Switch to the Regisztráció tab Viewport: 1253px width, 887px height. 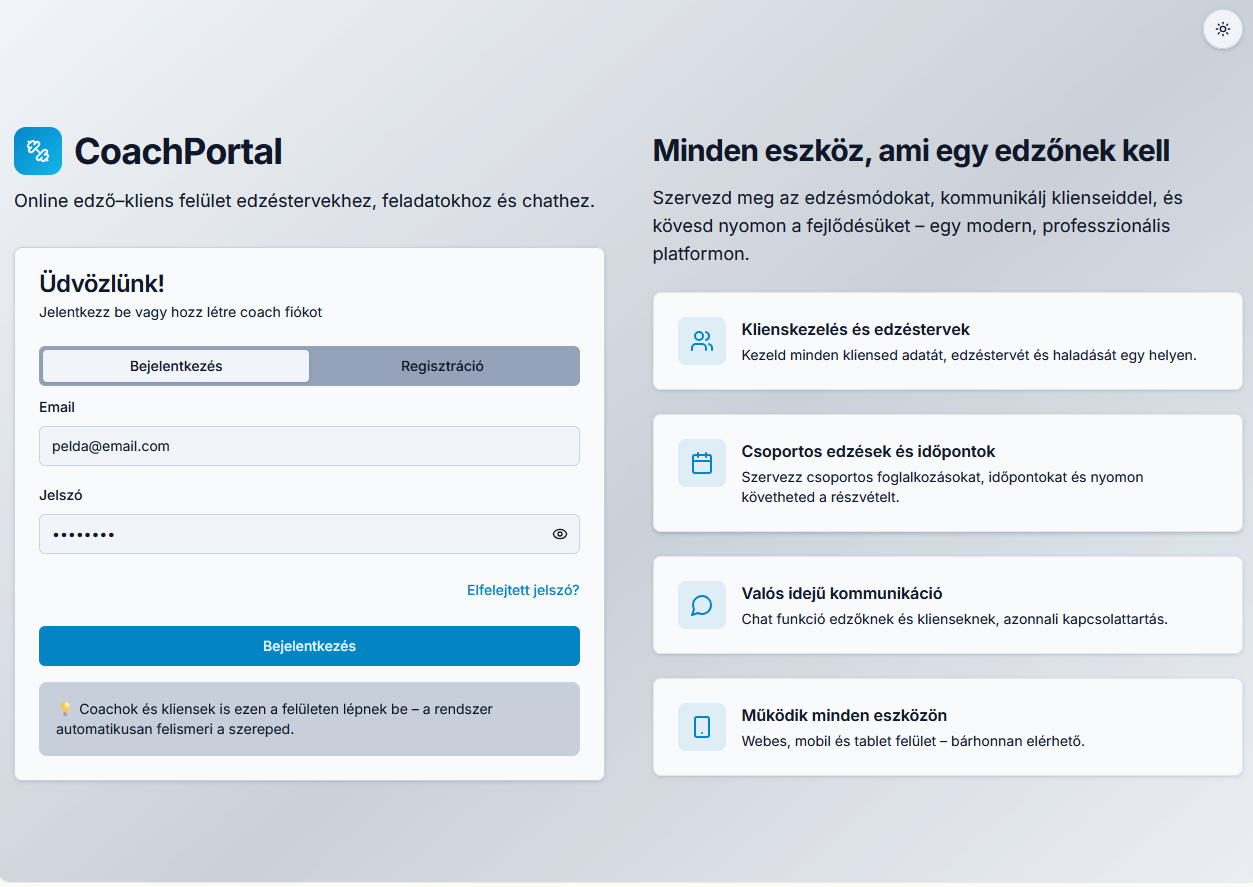pos(442,366)
